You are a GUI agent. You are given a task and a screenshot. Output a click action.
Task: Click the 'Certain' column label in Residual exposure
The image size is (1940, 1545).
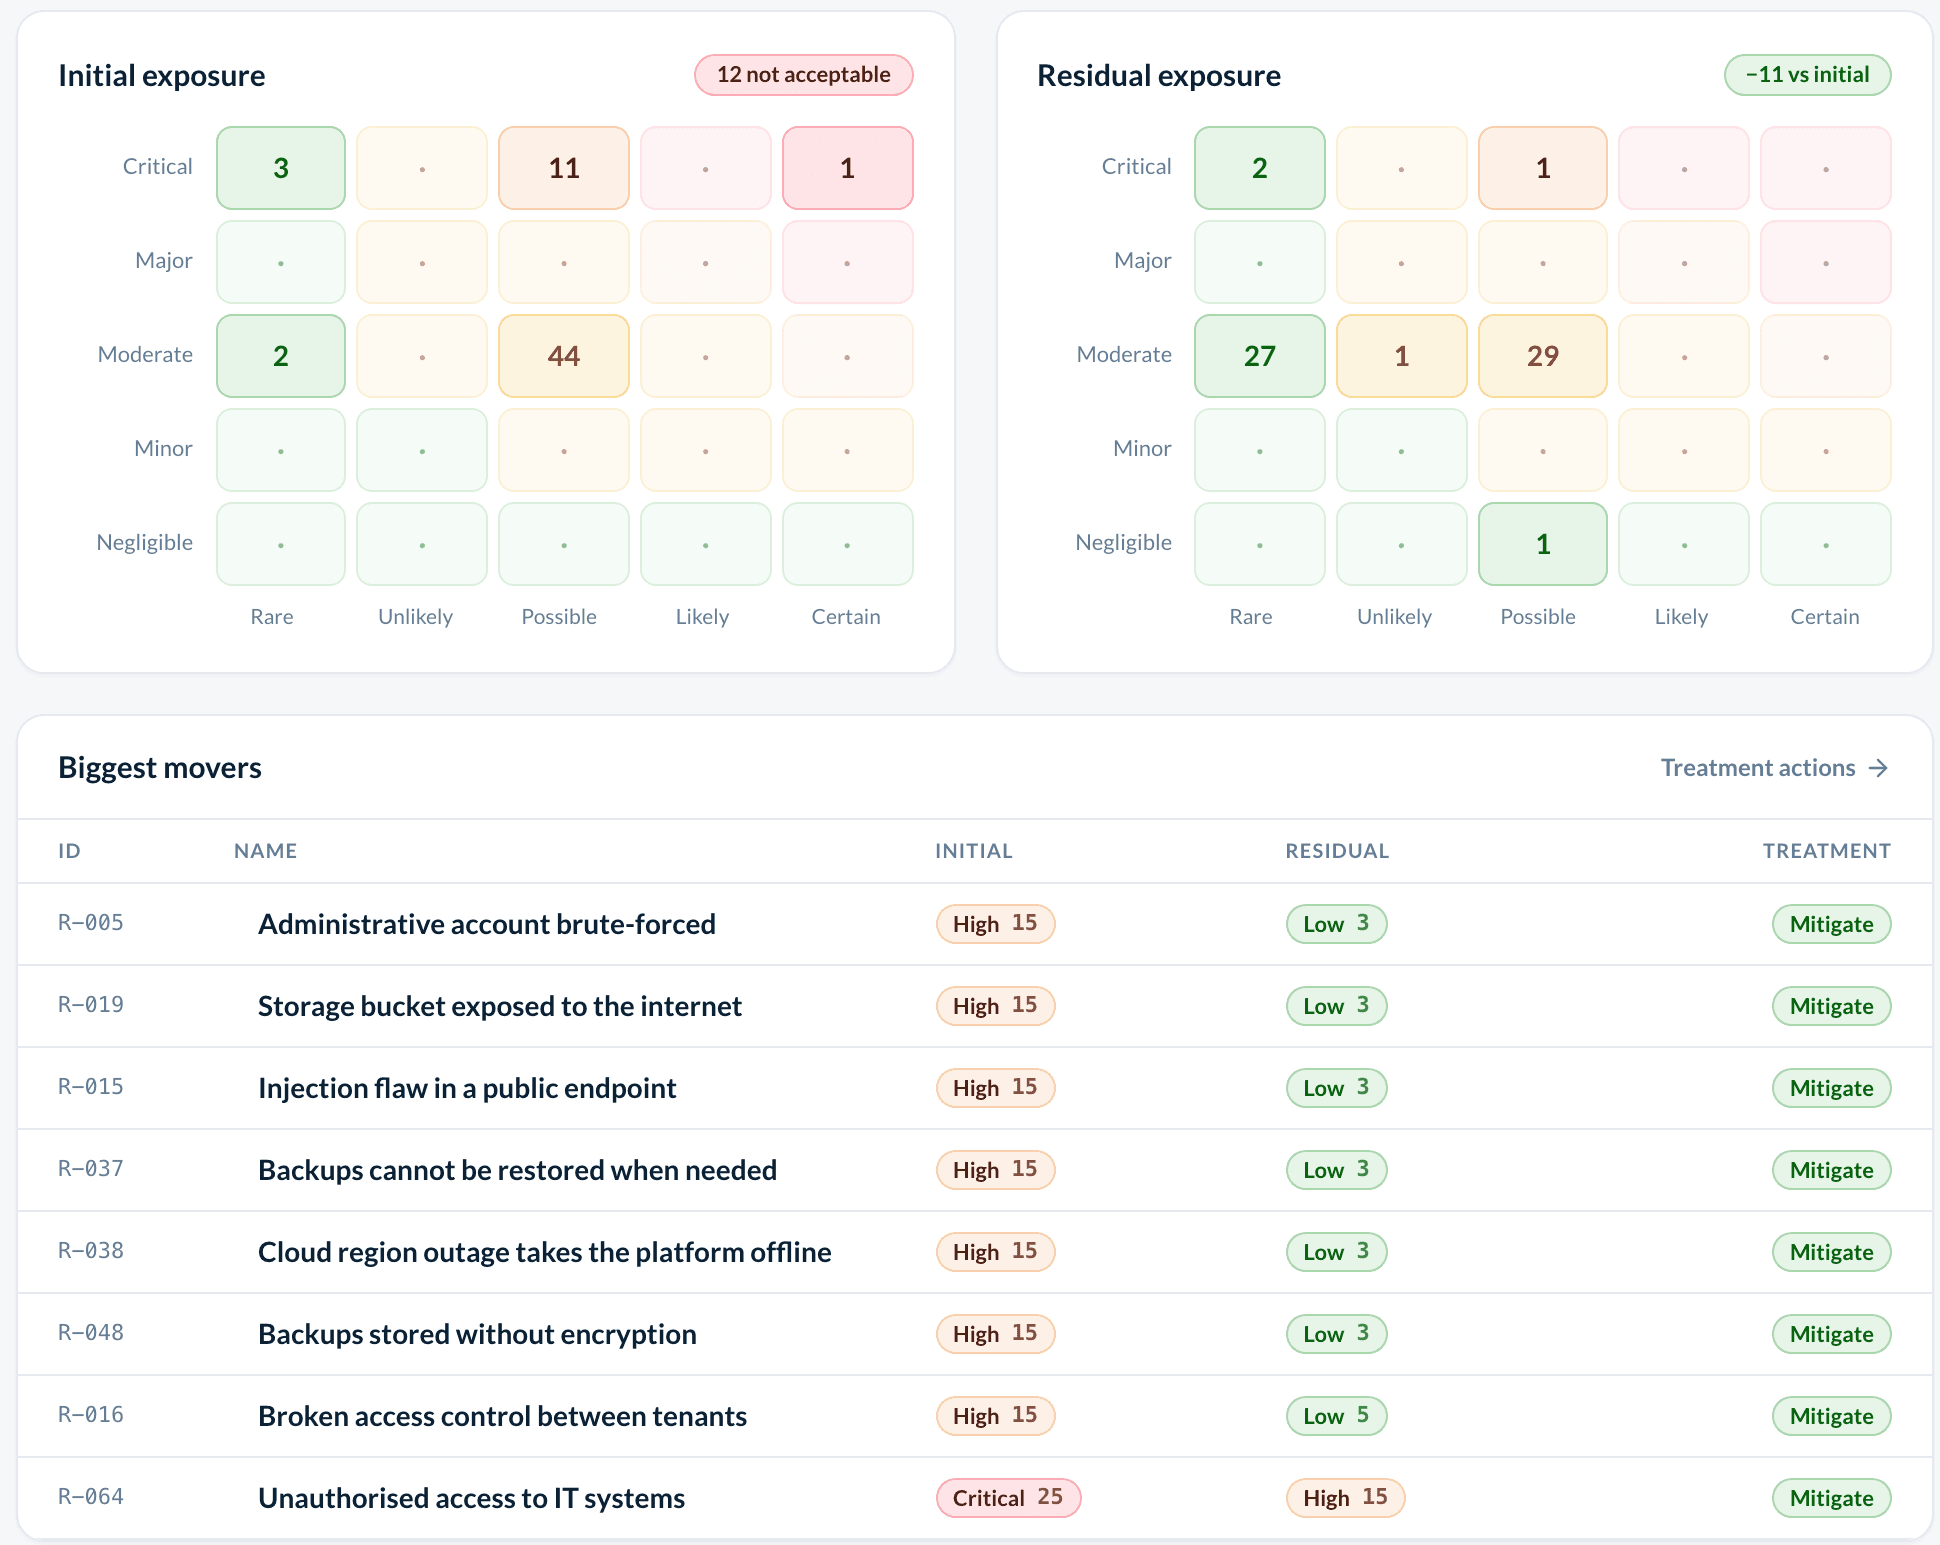1825,617
